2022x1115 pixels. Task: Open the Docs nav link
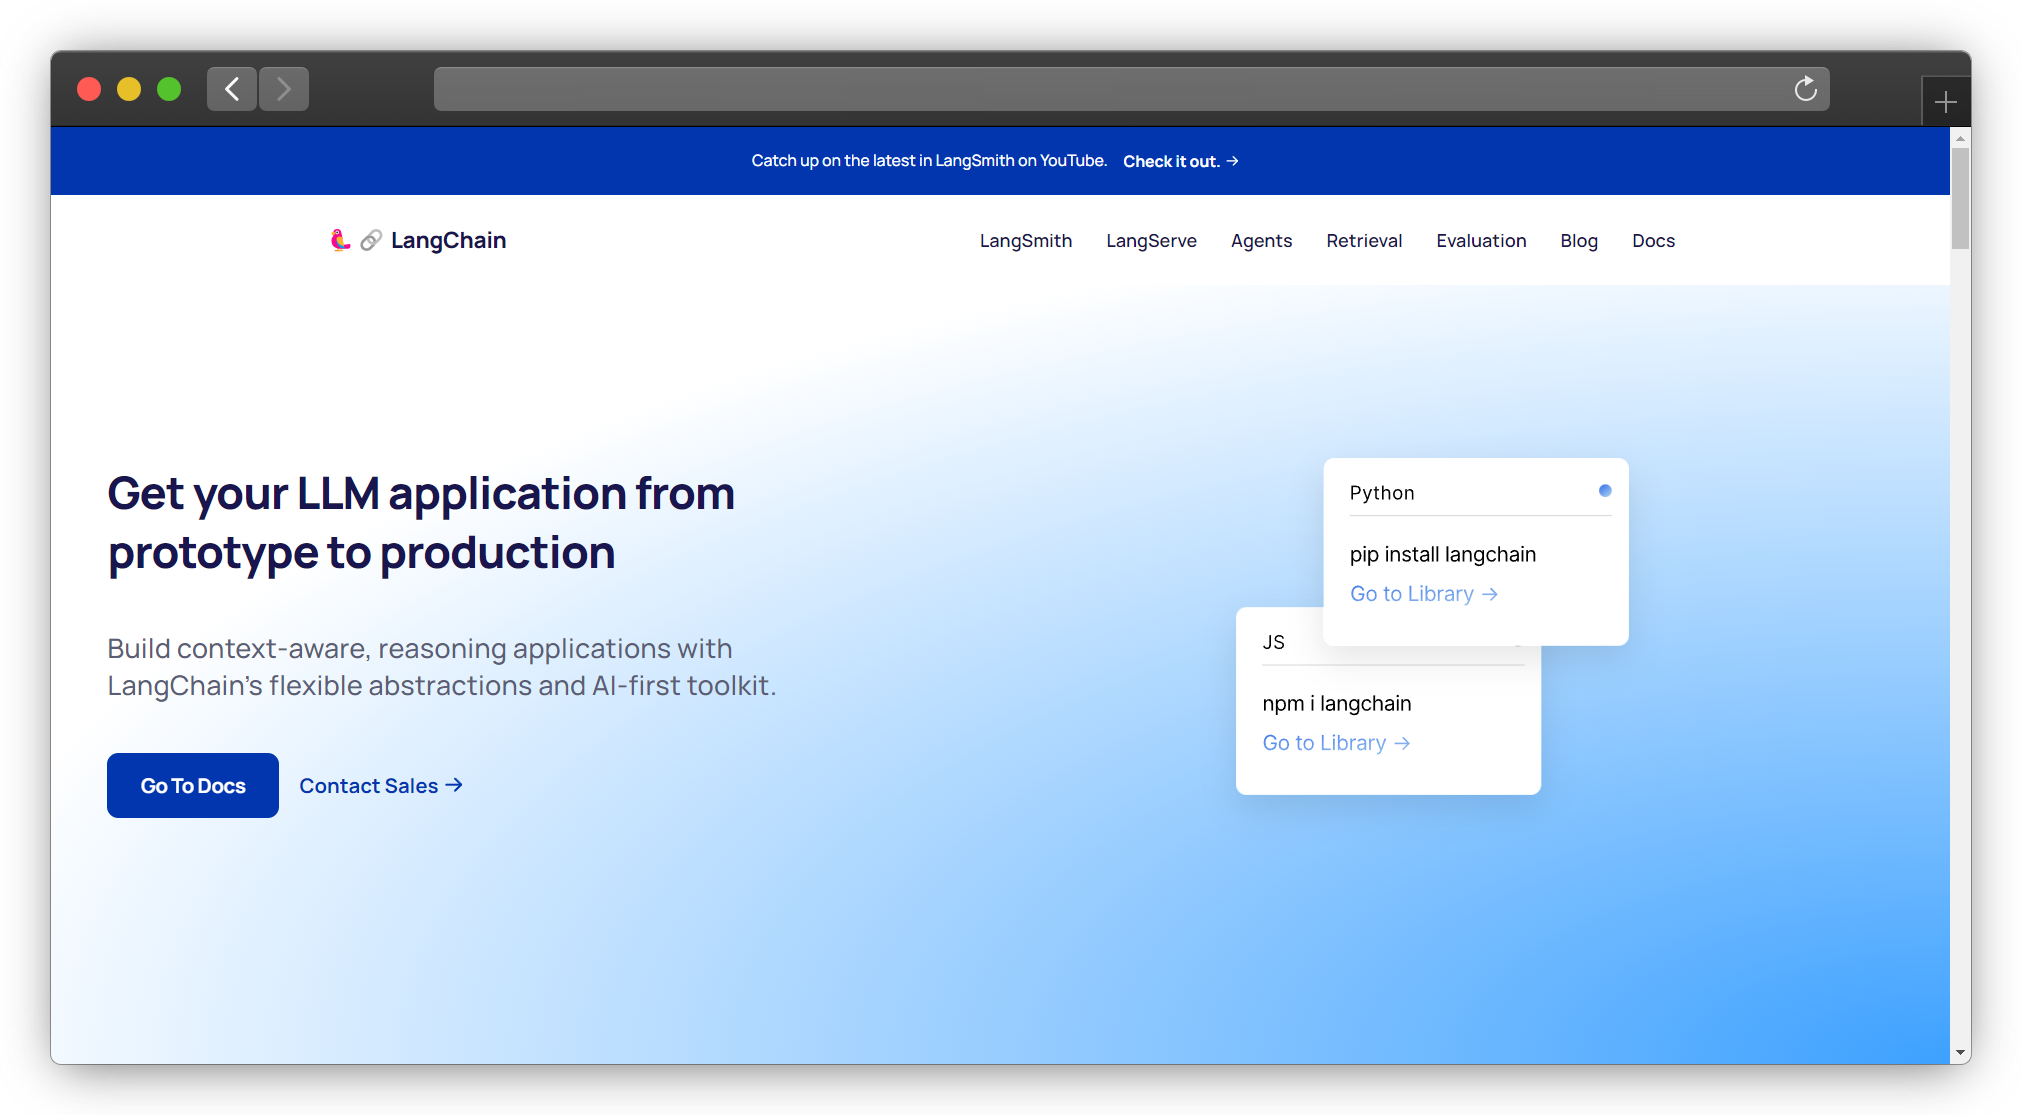click(x=1653, y=241)
